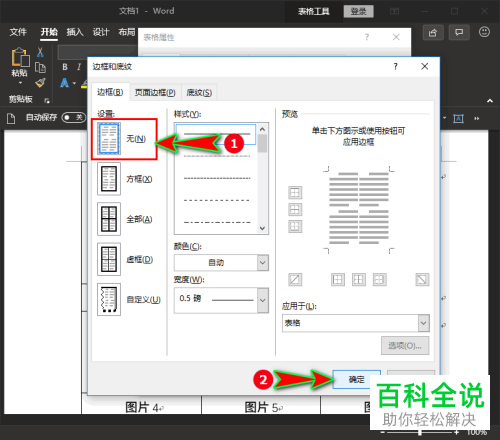Click the copy icon in the ribbon

coord(40,67)
